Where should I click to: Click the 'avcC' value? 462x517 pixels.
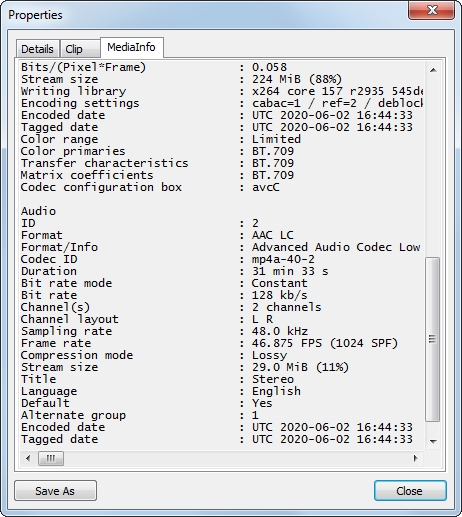click(266, 187)
